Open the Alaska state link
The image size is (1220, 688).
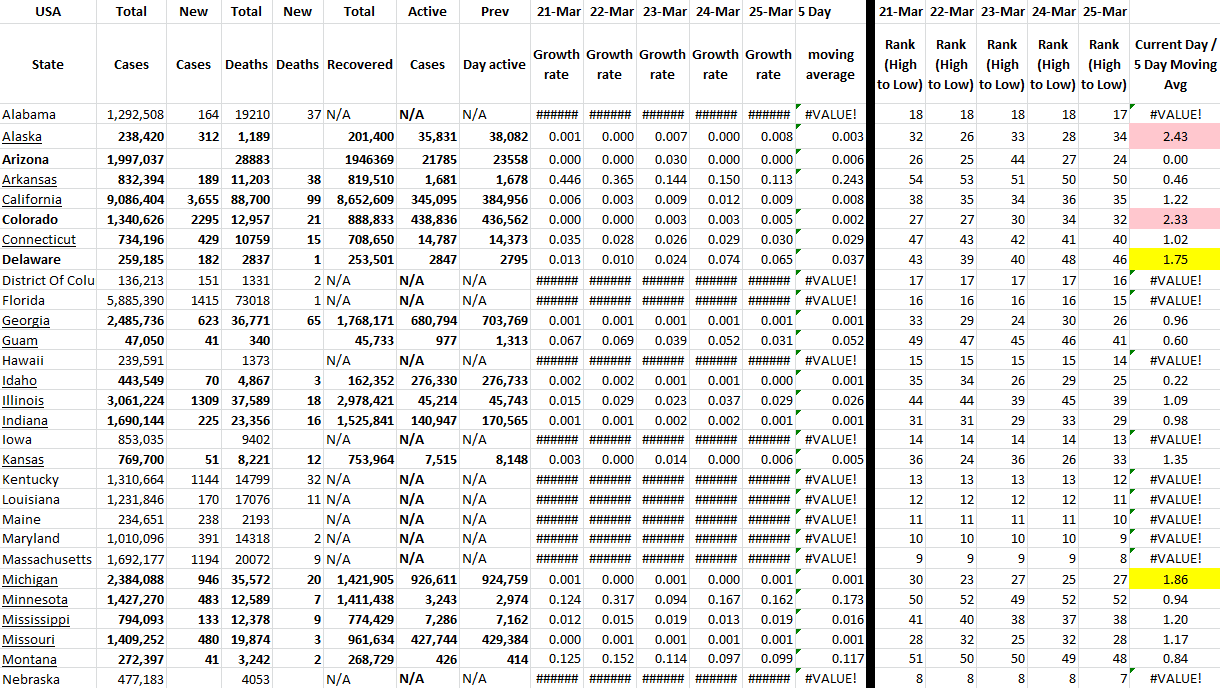click(22, 137)
